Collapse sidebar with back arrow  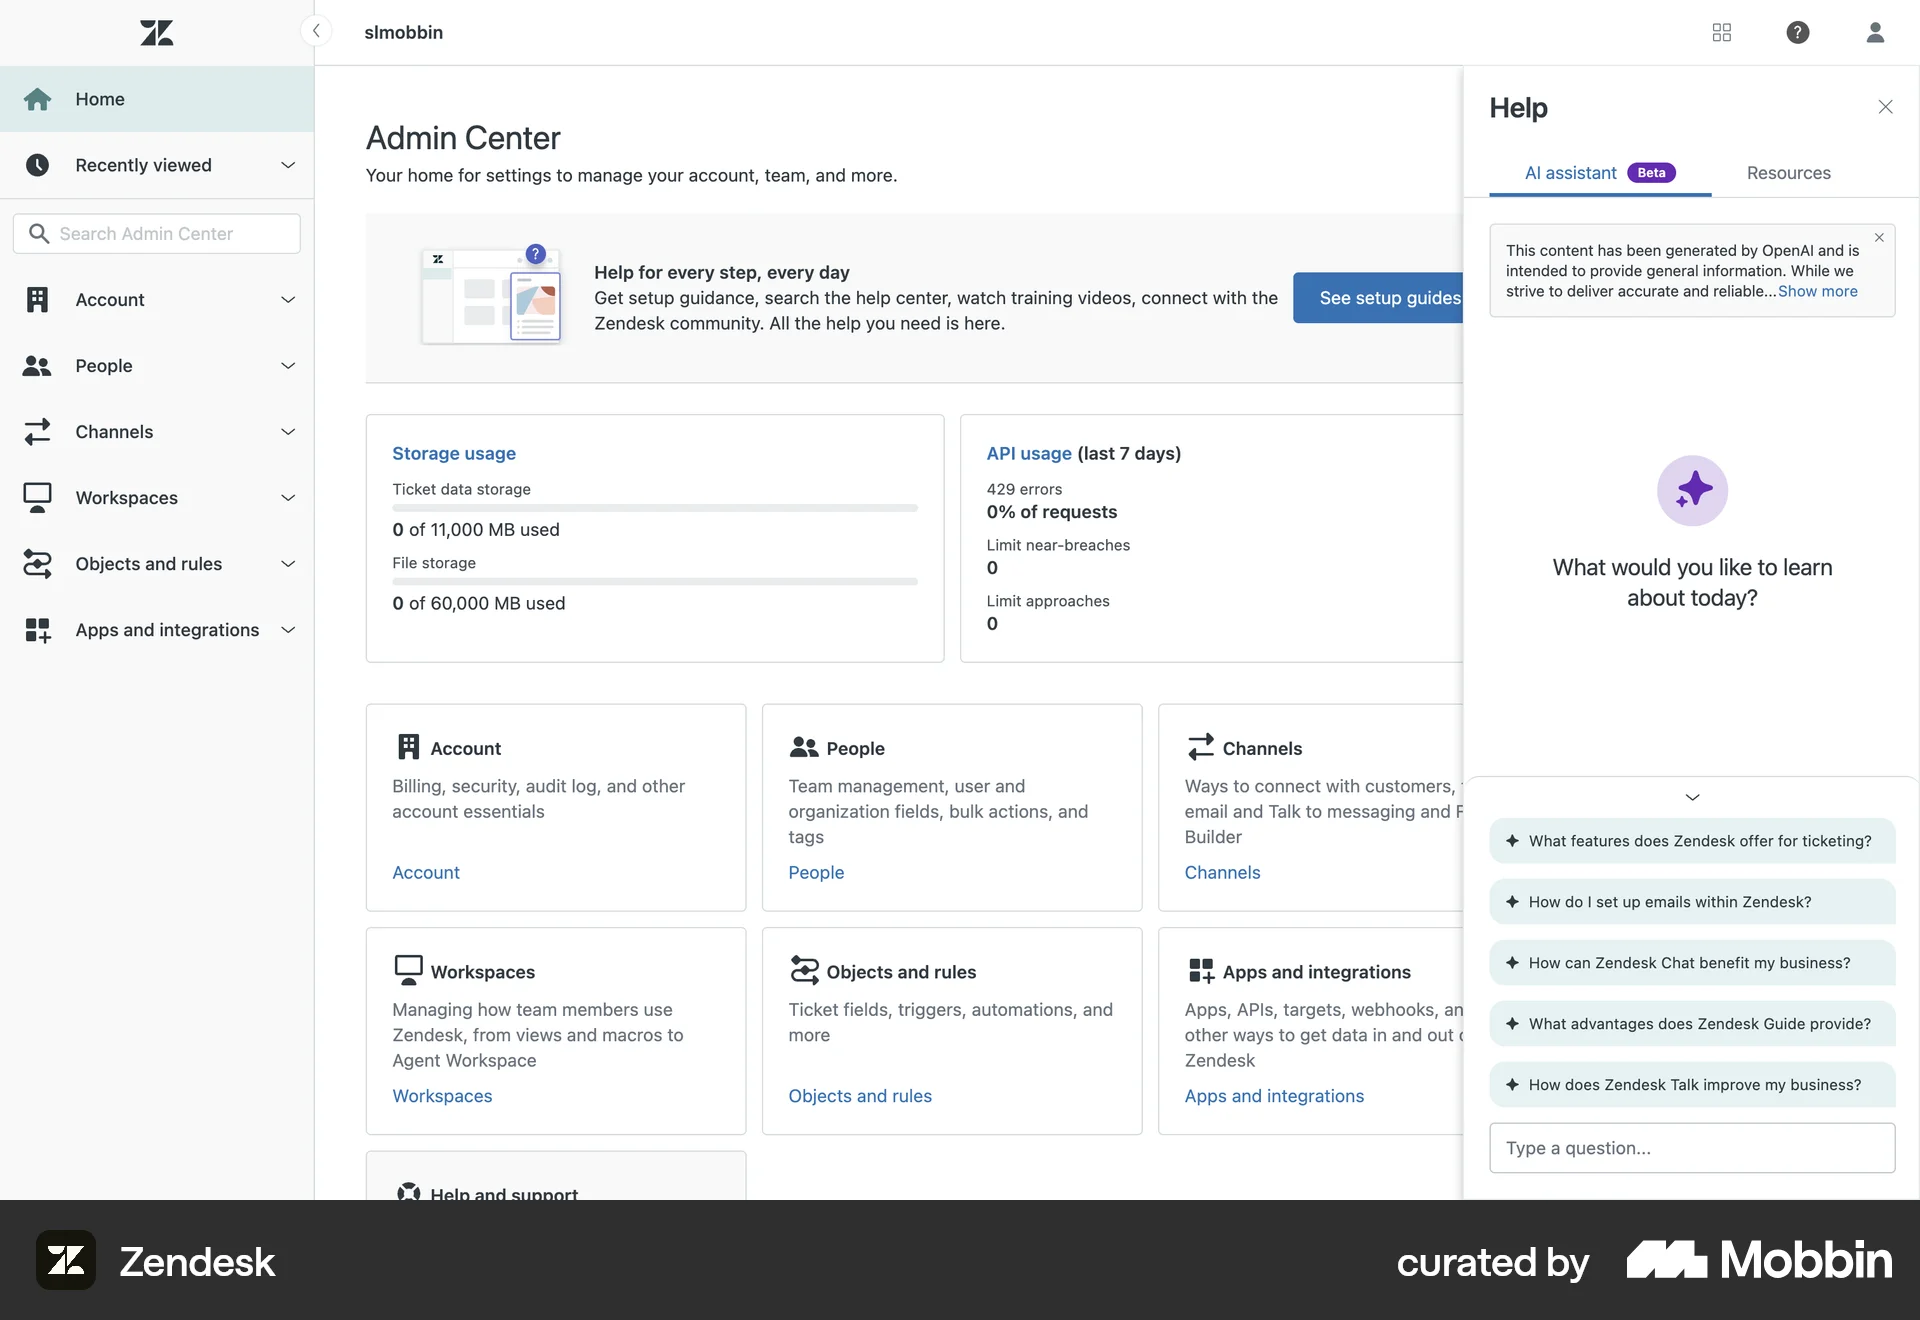tap(317, 31)
